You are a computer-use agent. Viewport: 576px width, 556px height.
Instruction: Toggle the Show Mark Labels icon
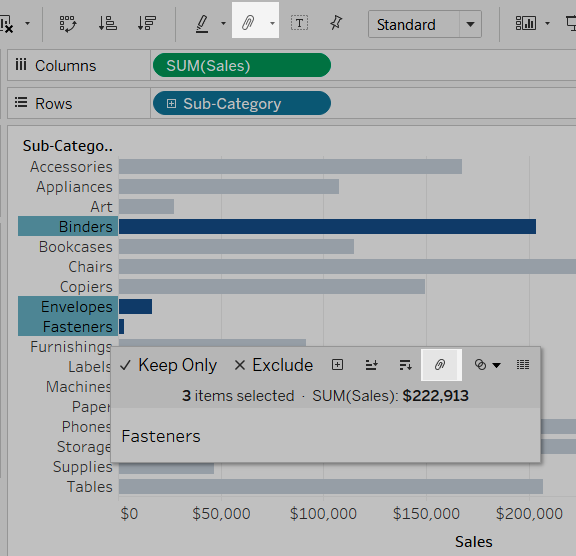299,24
